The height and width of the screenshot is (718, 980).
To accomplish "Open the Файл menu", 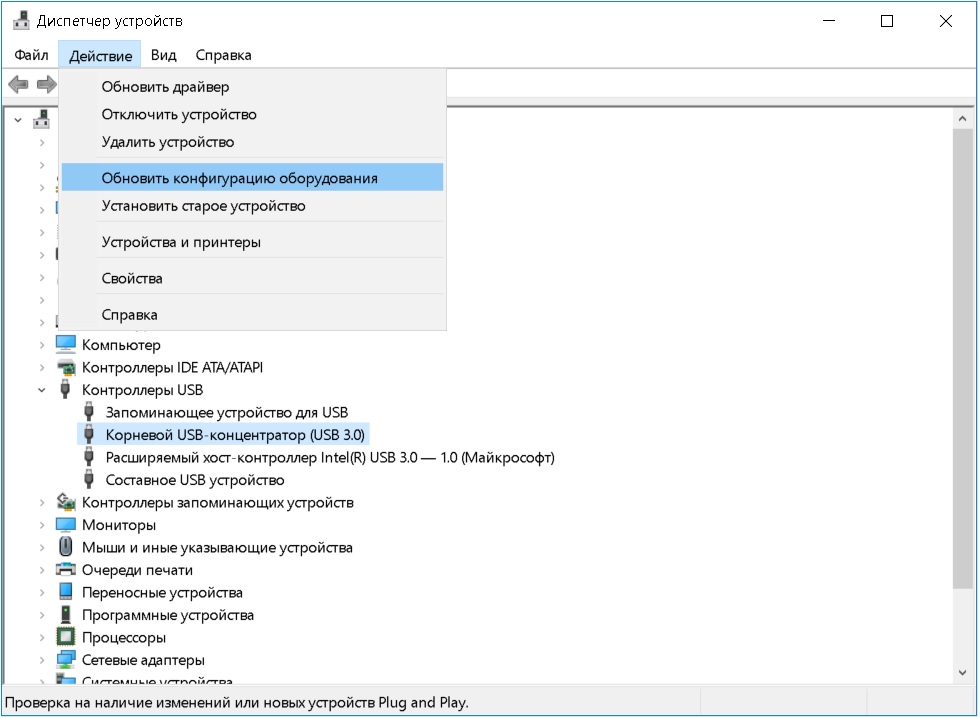I will [x=32, y=55].
